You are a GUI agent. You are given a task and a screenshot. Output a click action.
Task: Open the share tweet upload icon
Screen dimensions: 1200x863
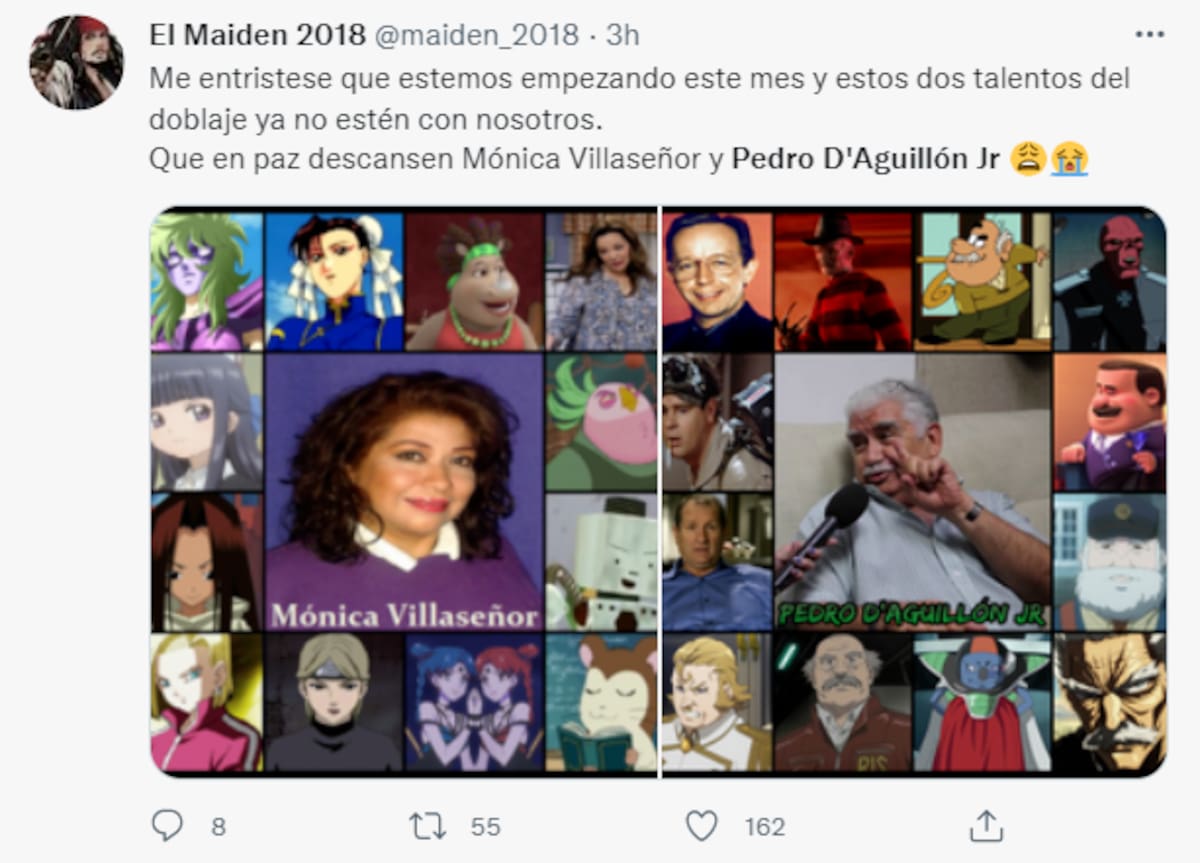[x=986, y=826]
